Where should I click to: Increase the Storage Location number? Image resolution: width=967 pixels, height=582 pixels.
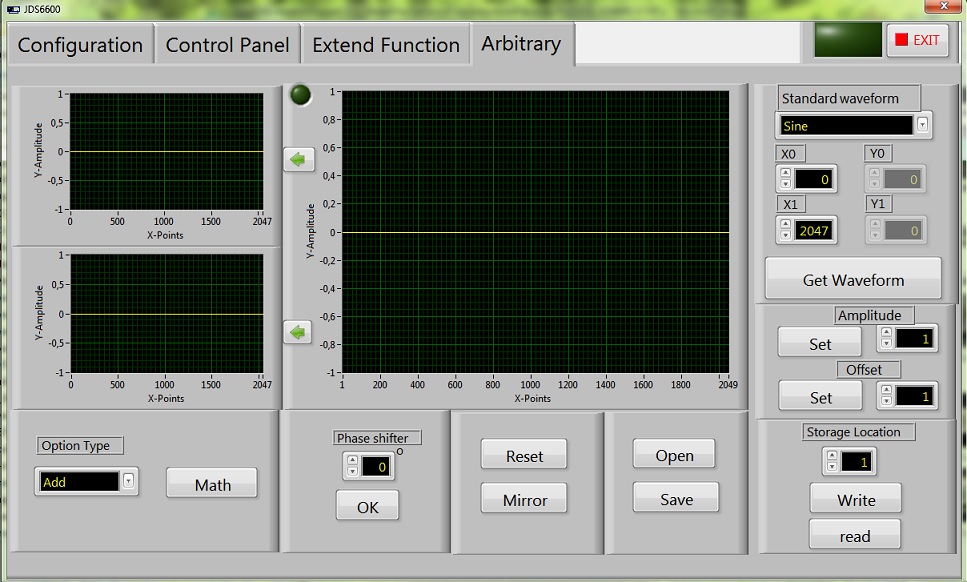(x=832, y=456)
